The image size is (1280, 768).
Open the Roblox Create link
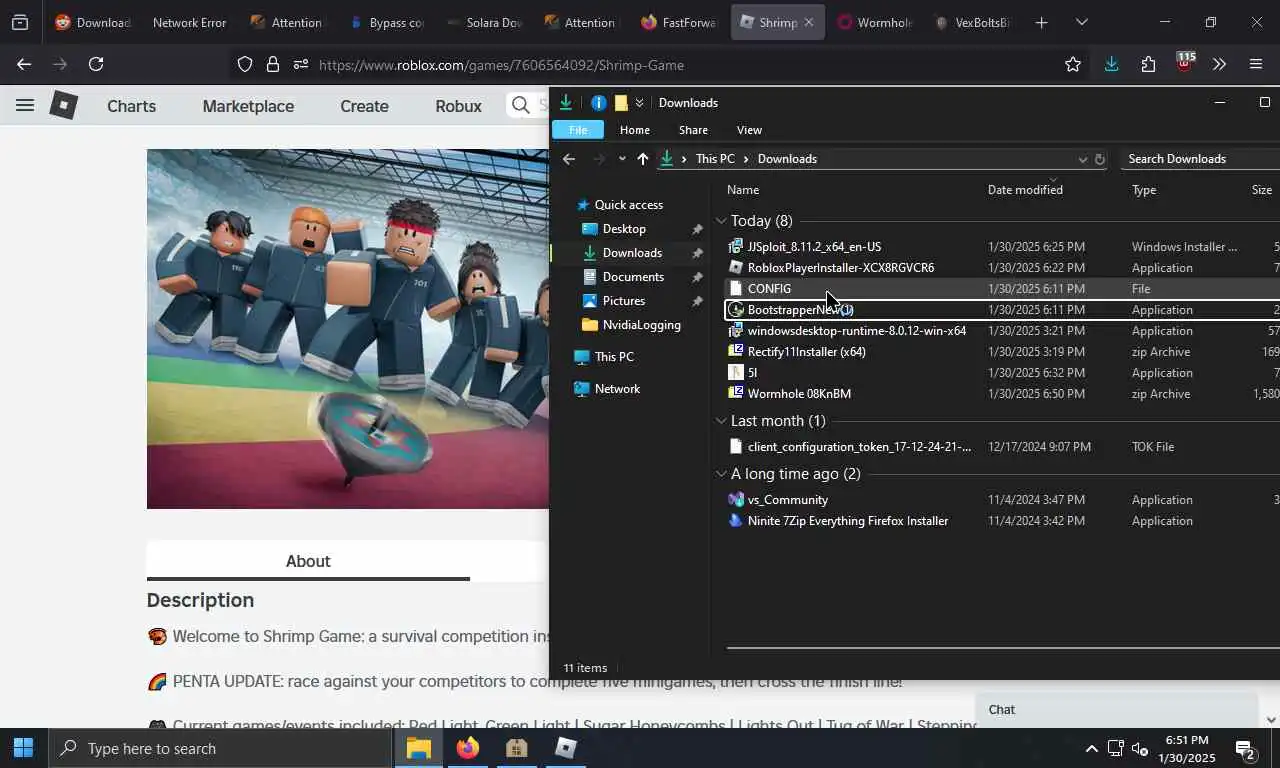pos(364,106)
